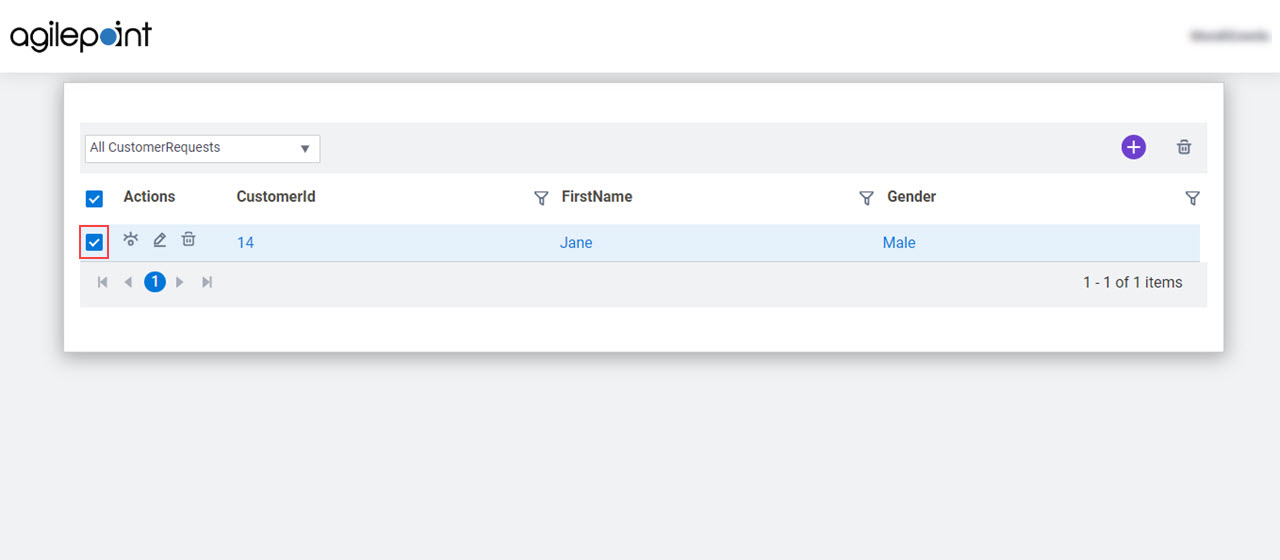
Task: Click the edit pencil icon for Jane's row
Action: (159, 240)
